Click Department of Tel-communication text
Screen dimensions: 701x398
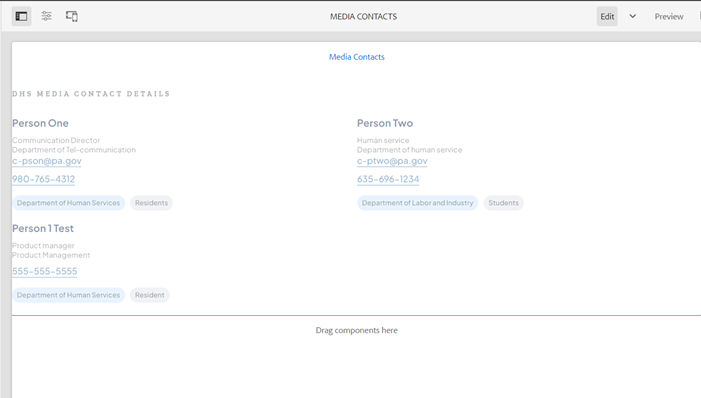pos(74,150)
